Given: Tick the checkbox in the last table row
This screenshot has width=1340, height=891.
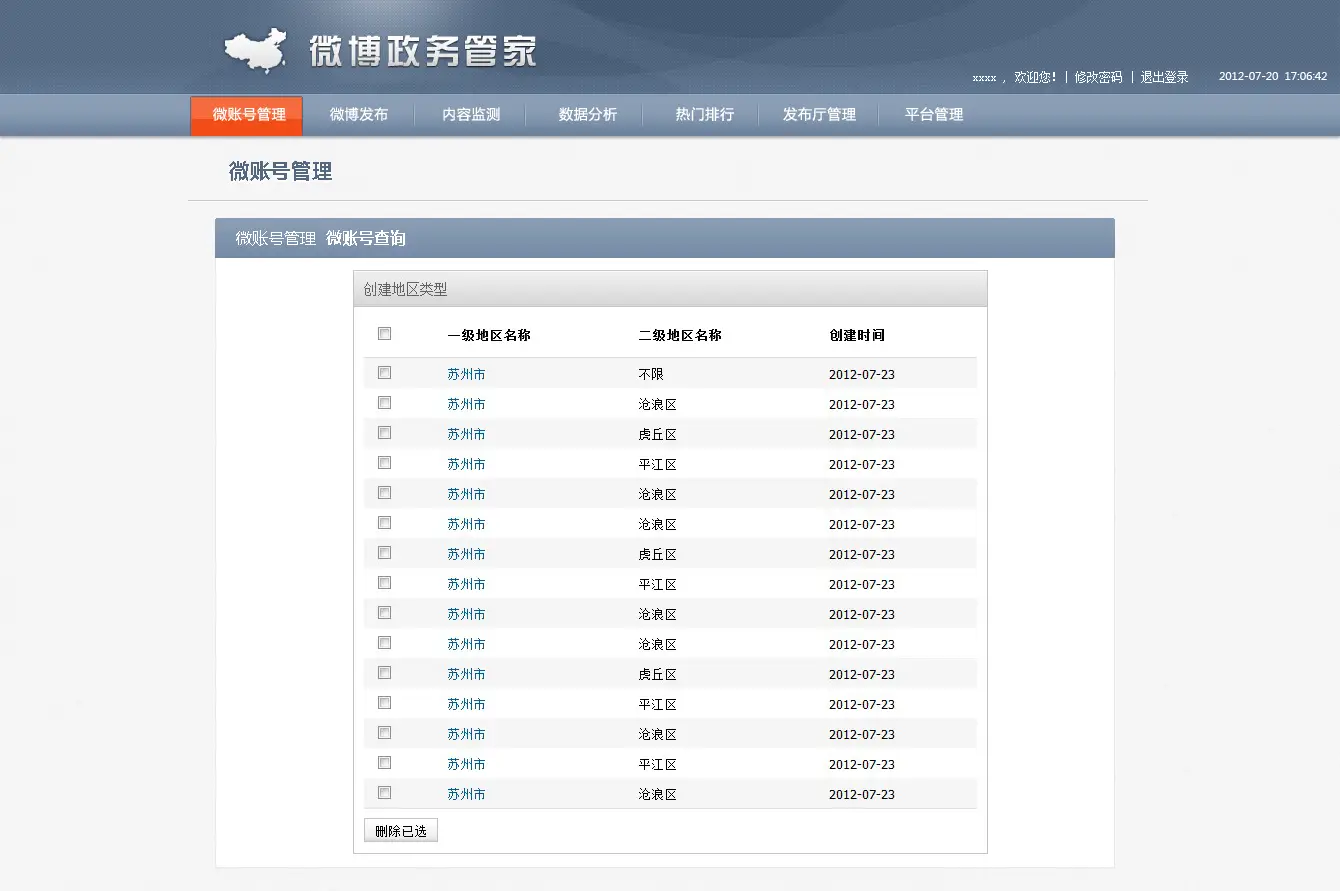Looking at the screenshot, I should 384,793.
